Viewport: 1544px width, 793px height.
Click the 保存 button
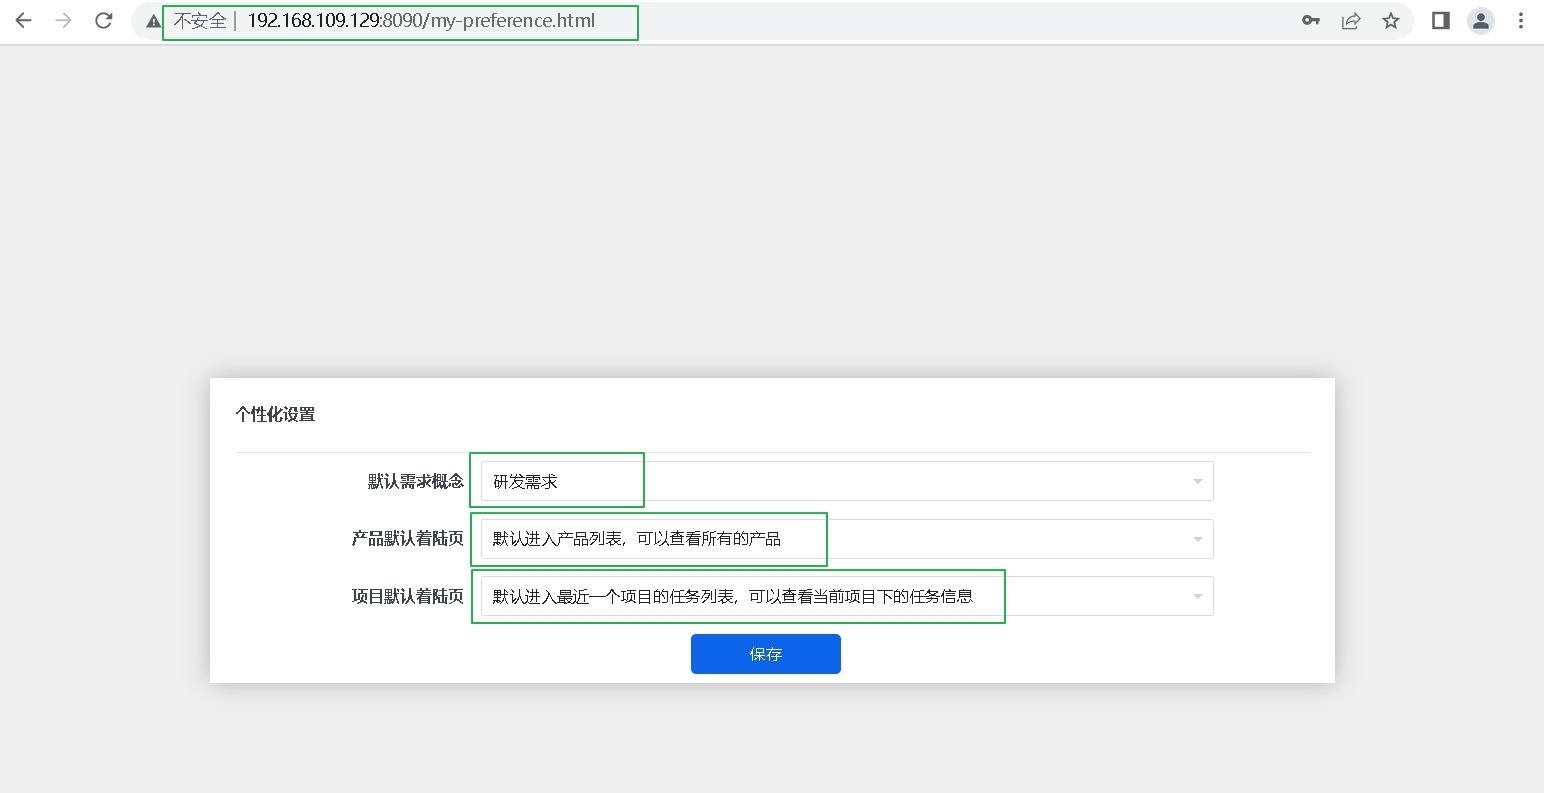[766, 654]
